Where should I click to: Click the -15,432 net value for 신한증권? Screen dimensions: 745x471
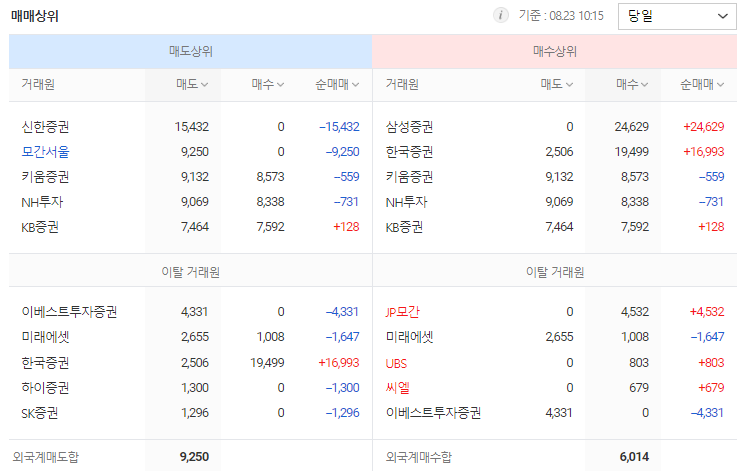[339, 127]
